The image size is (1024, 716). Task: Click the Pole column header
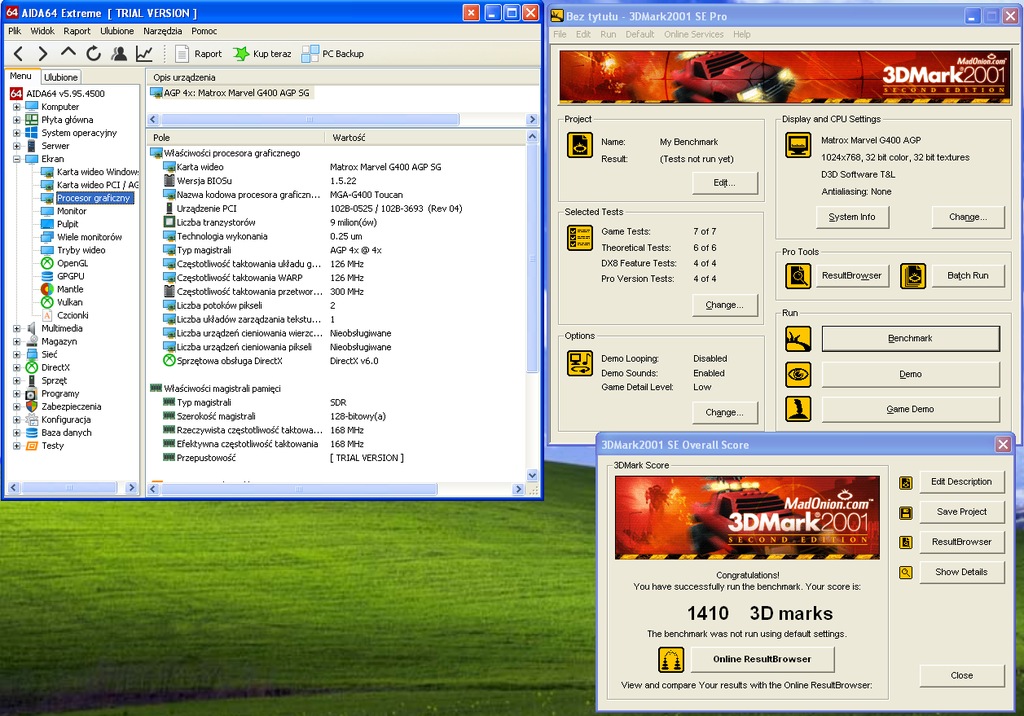coord(235,138)
